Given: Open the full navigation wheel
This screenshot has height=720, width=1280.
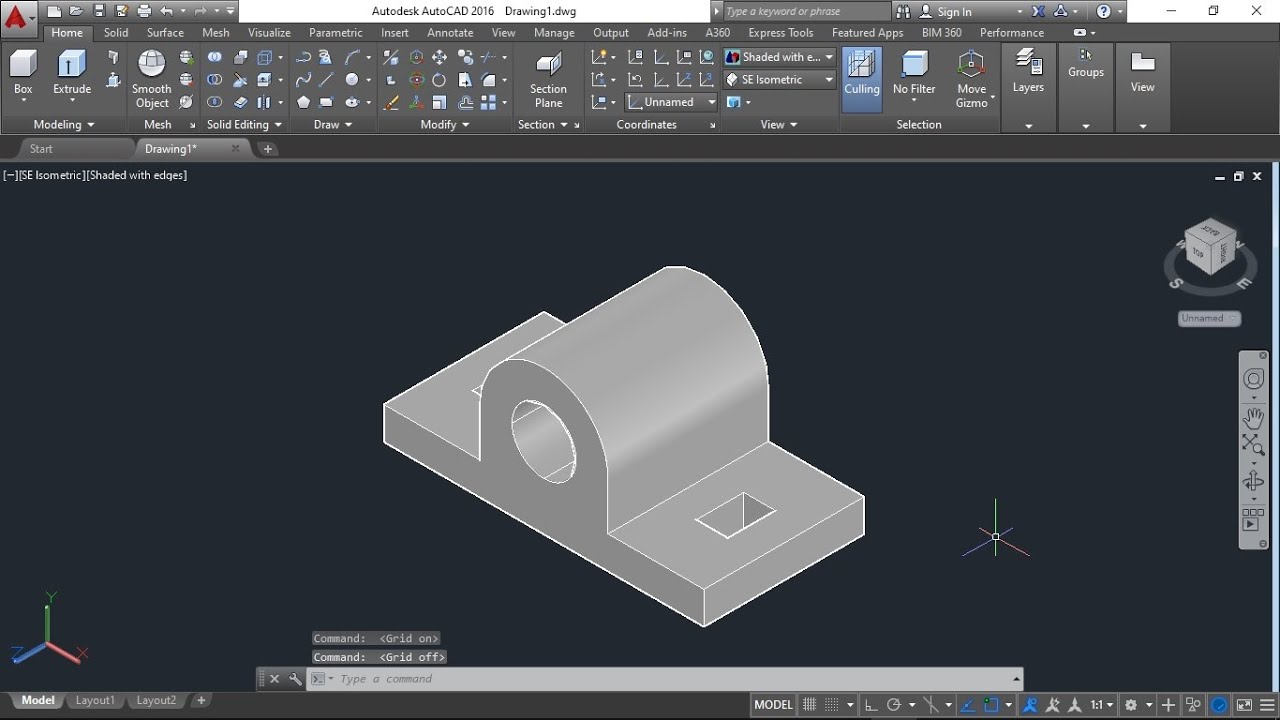Looking at the screenshot, I should click(1253, 379).
